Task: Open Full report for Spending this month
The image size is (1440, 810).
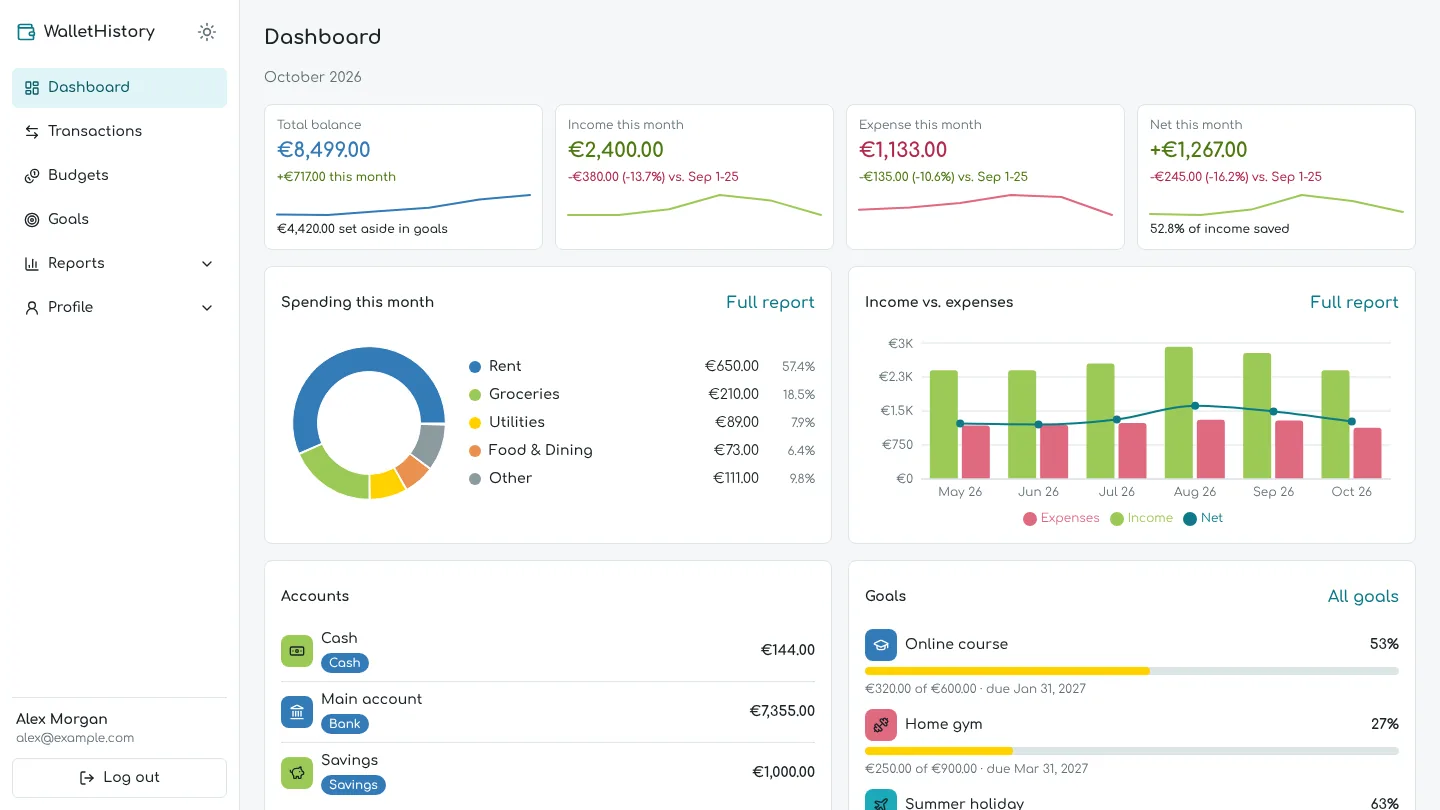Action: (770, 302)
